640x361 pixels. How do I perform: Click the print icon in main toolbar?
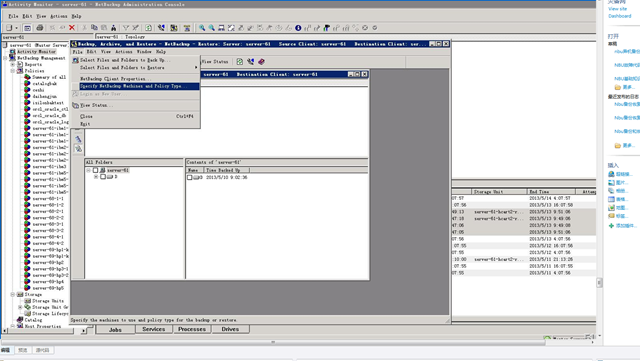click(40, 28)
